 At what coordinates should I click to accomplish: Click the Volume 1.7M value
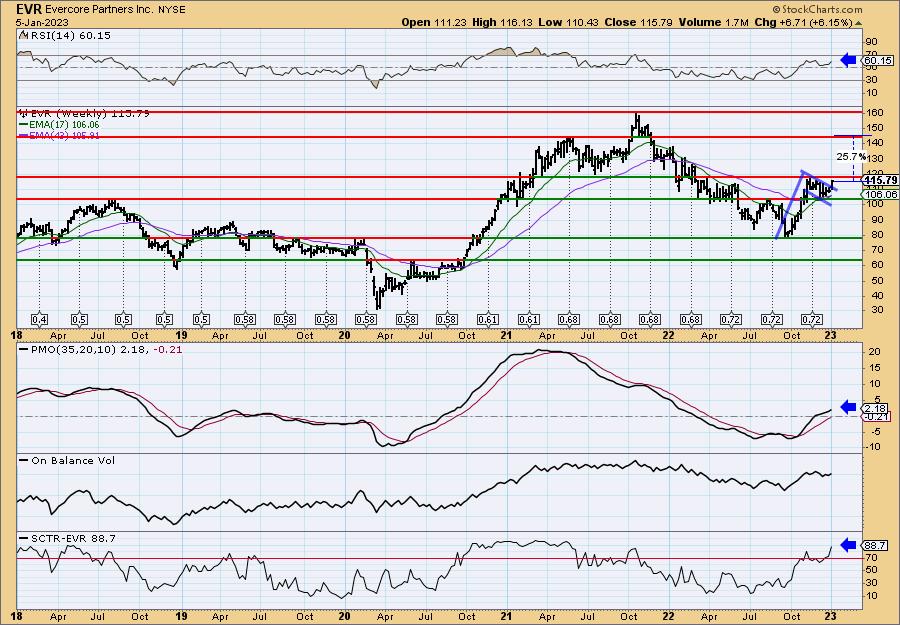[x=713, y=22]
